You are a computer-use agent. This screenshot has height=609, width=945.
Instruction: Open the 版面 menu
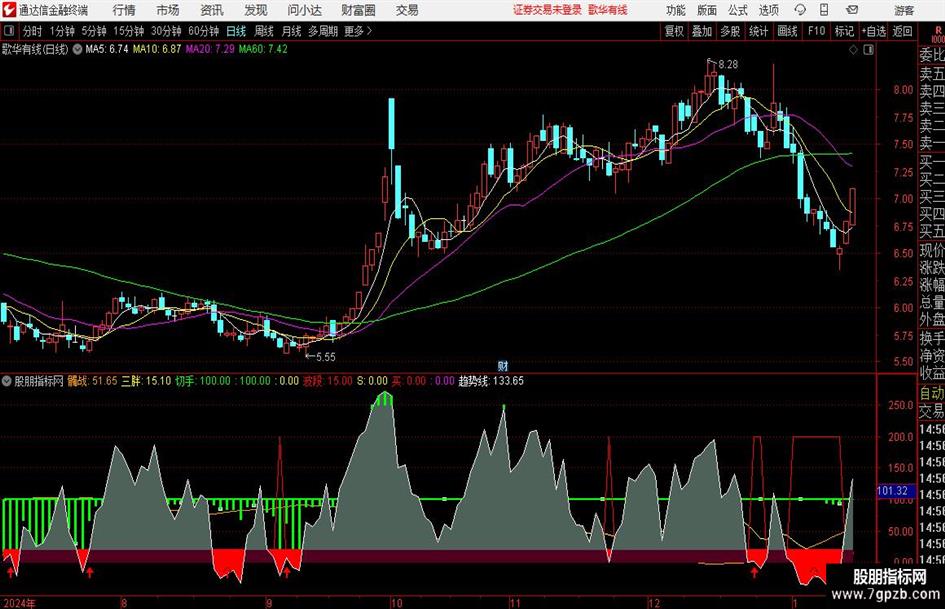[x=707, y=10]
